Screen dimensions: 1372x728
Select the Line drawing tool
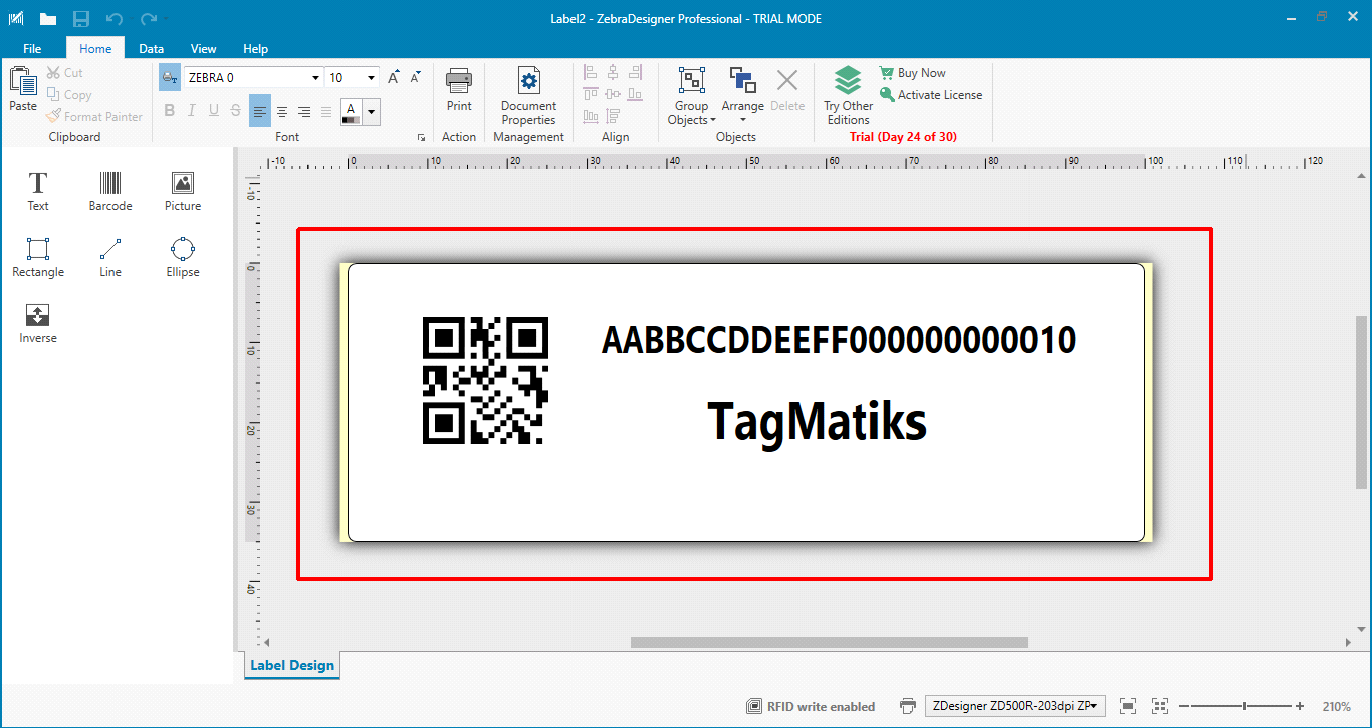110,257
